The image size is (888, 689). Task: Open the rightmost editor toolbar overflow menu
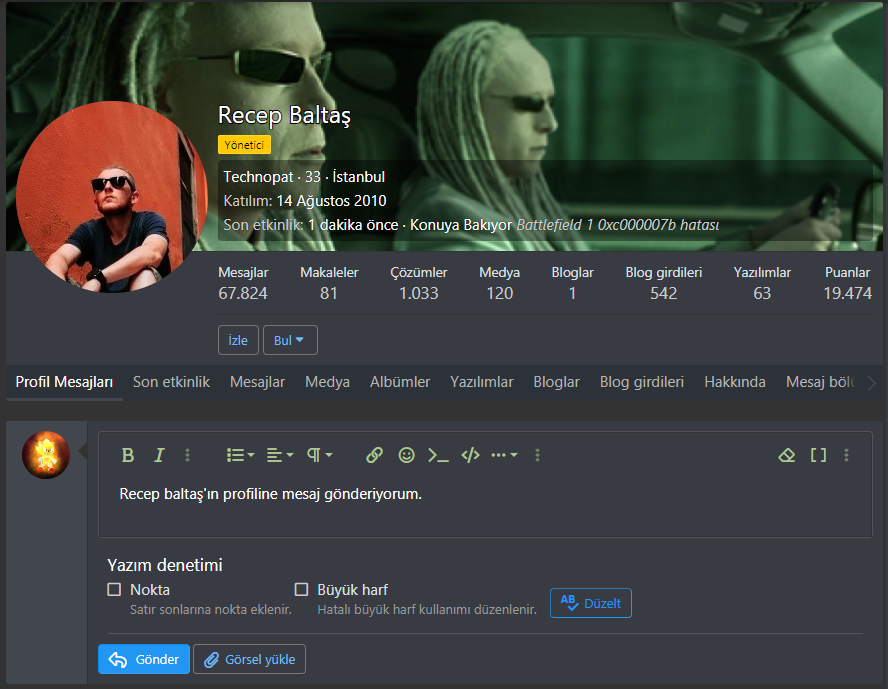pos(847,455)
